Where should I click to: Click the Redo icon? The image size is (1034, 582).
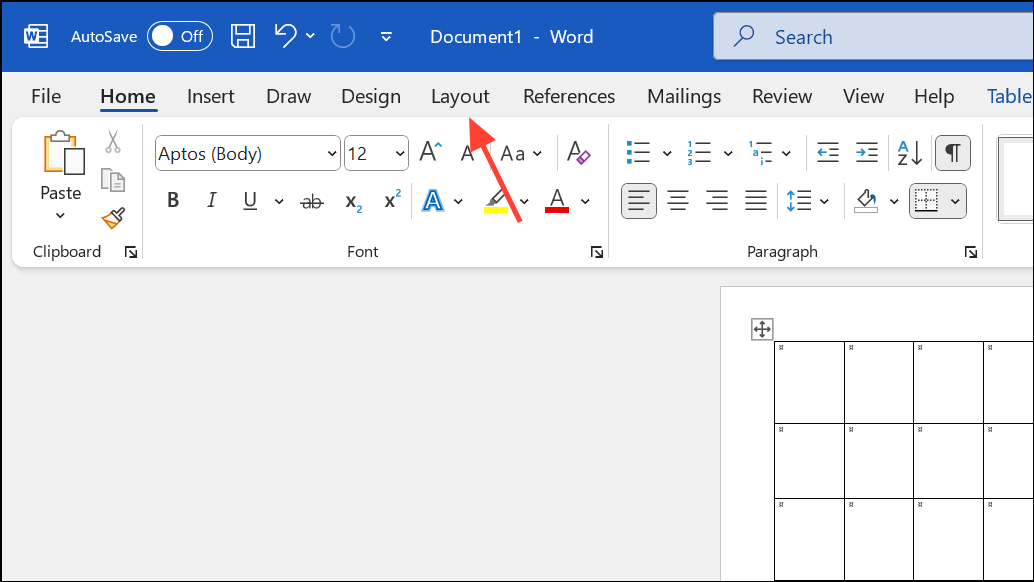point(342,36)
